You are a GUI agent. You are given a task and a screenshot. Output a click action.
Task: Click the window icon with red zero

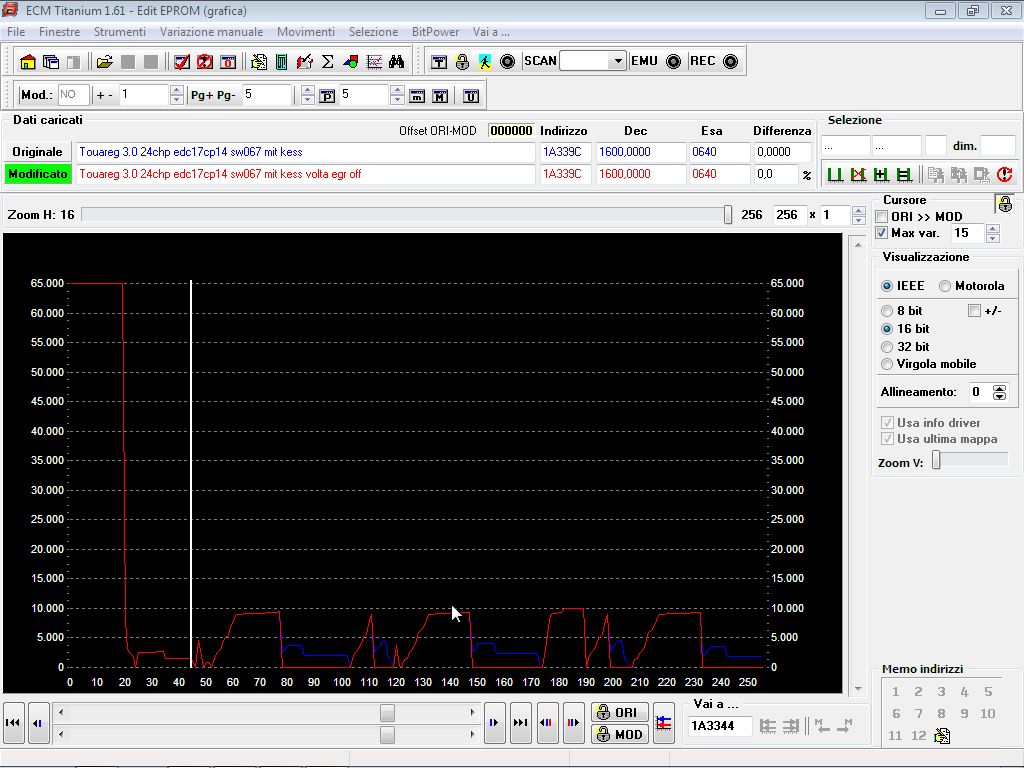(228, 61)
